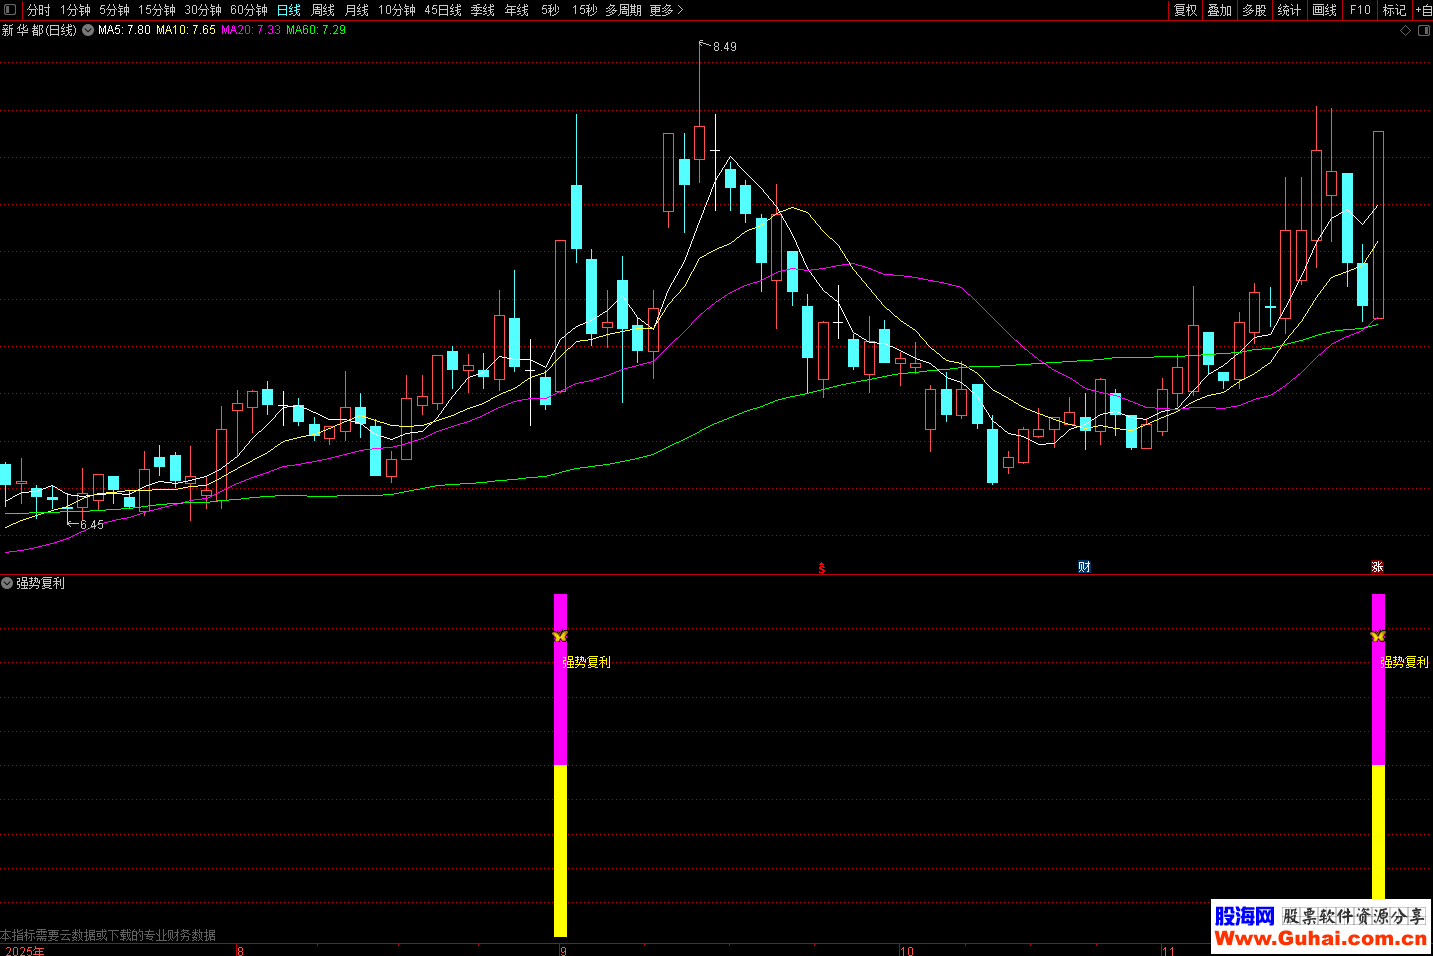
Task: Click the +自 add to watchlist button
Action: click(1423, 10)
